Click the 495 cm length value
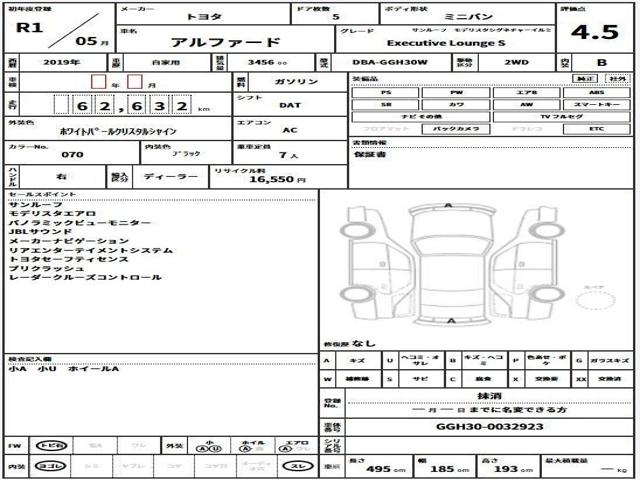 [387, 469]
